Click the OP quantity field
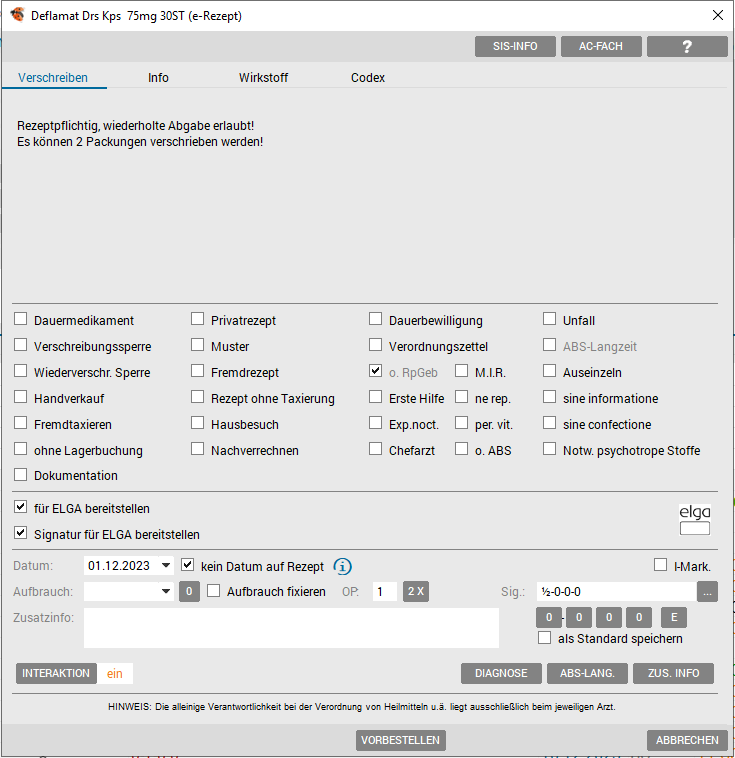This screenshot has height=758, width=735. tap(384, 592)
